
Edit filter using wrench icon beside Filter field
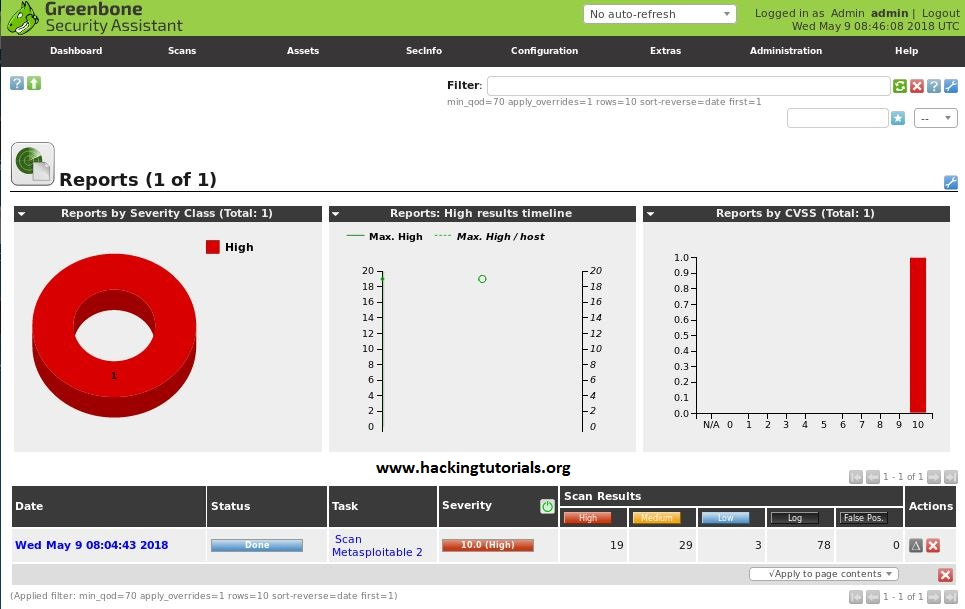951,86
